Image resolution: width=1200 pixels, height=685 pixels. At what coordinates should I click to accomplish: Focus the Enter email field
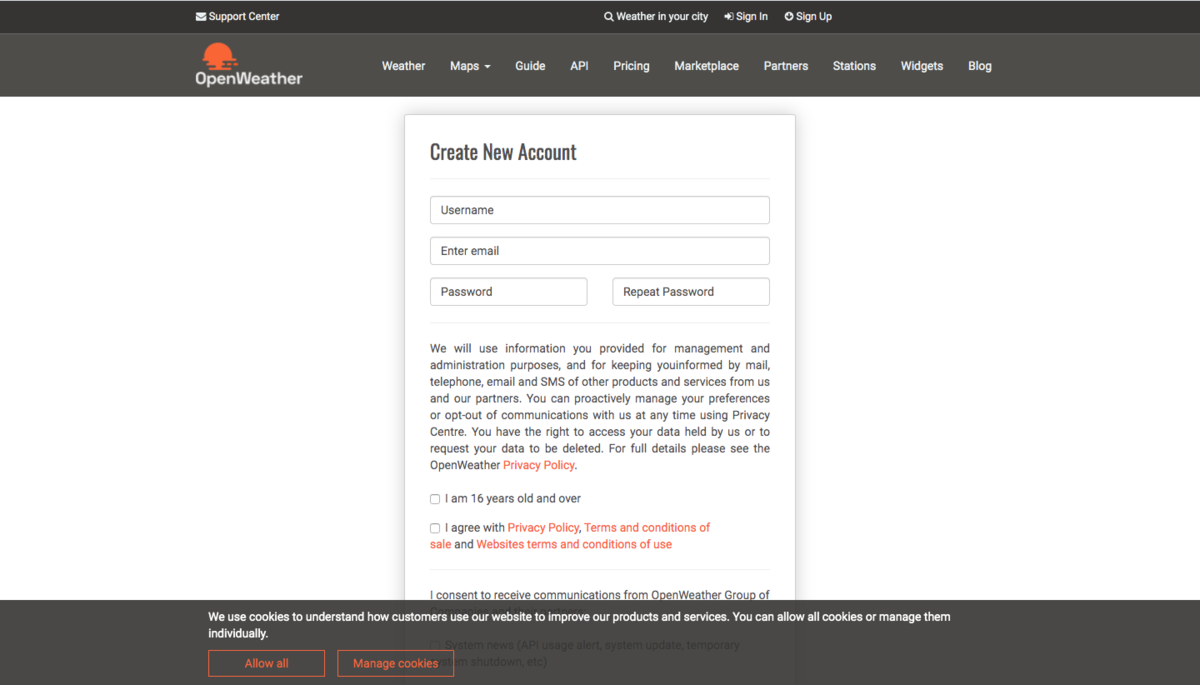point(600,251)
